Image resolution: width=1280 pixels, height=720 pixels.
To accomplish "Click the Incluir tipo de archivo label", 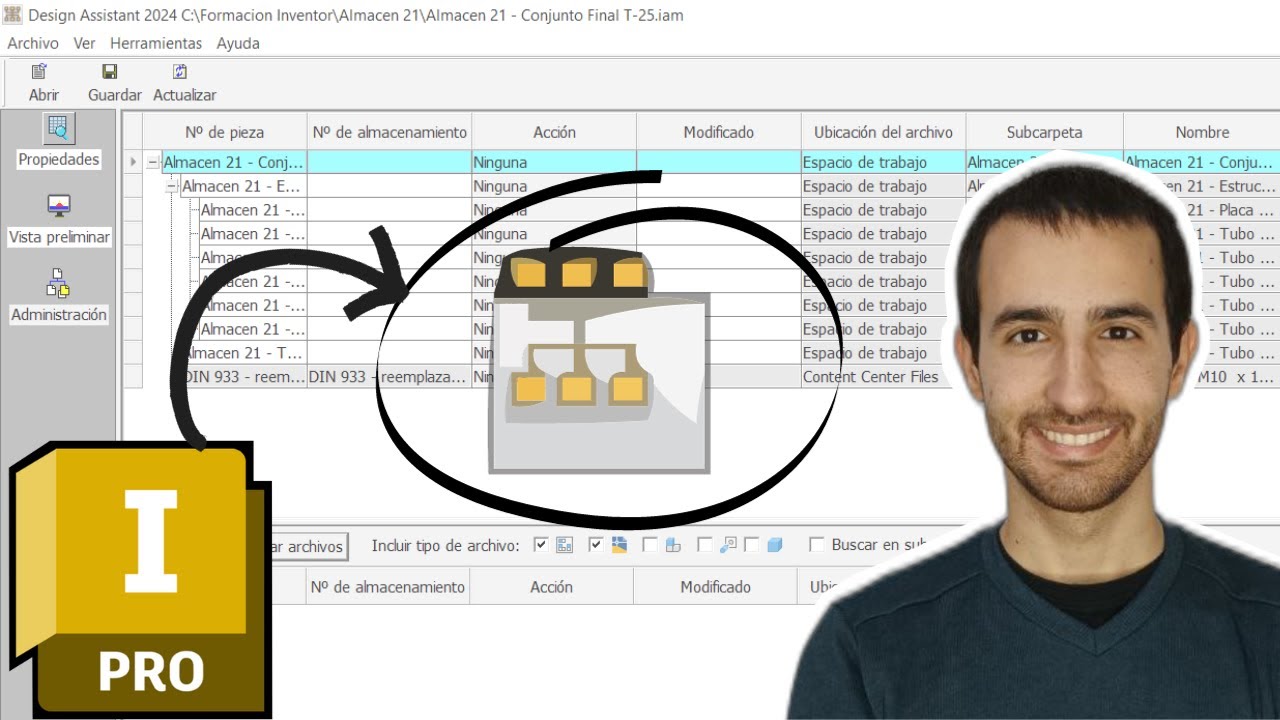I will [x=445, y=546].
